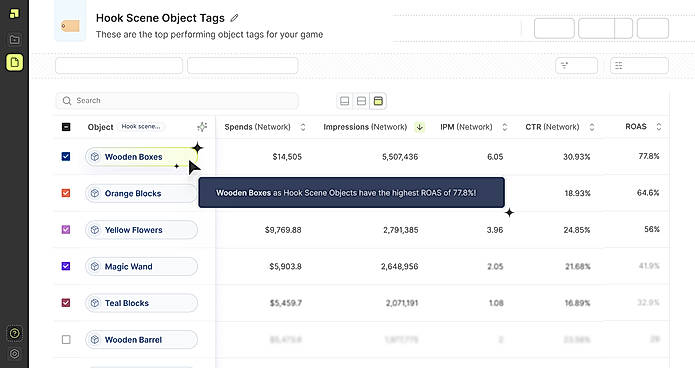
Task: Open the settings icon at sidebar bottom
Action: pyautogui.click(x=14, y=353)
